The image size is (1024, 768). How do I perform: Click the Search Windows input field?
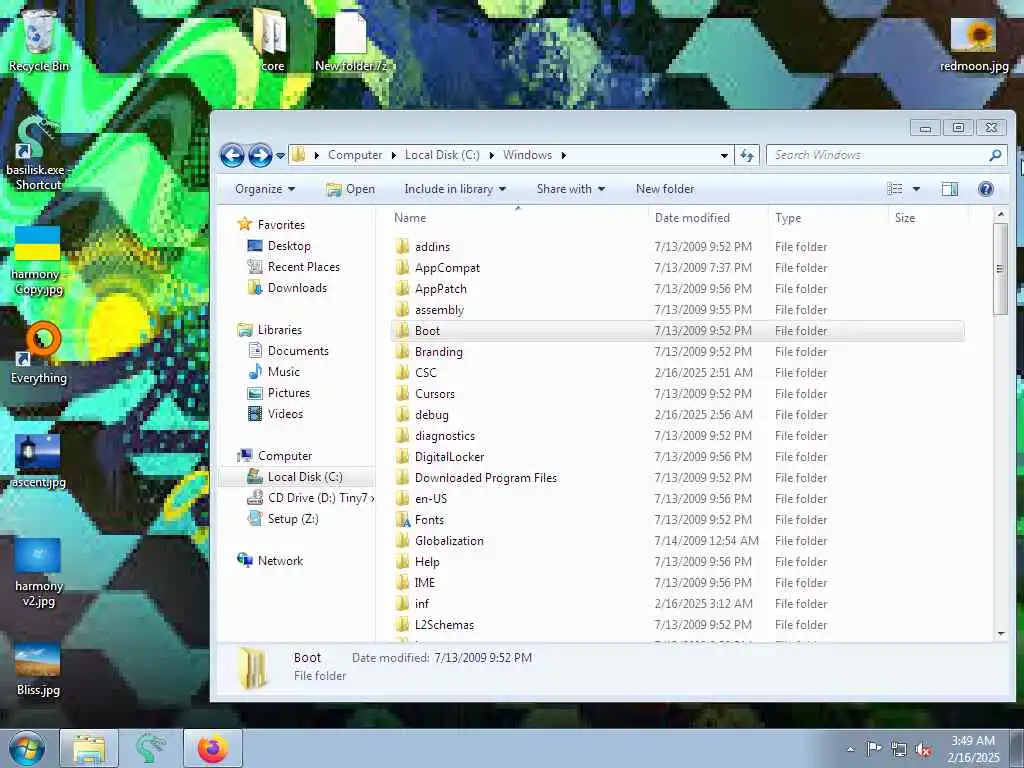pos(878,155)
